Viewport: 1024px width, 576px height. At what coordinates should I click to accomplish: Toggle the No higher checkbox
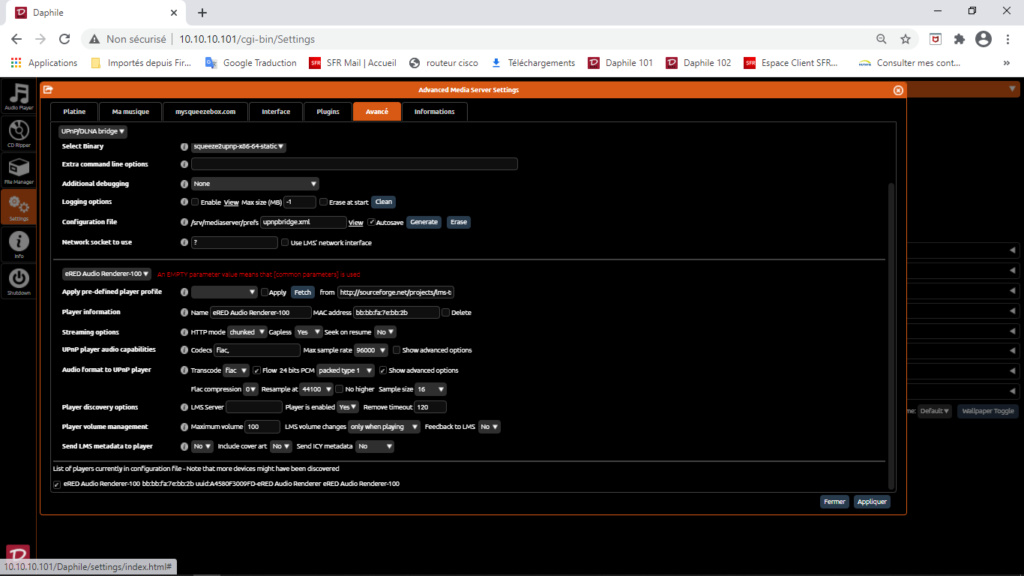pos(339,389)
